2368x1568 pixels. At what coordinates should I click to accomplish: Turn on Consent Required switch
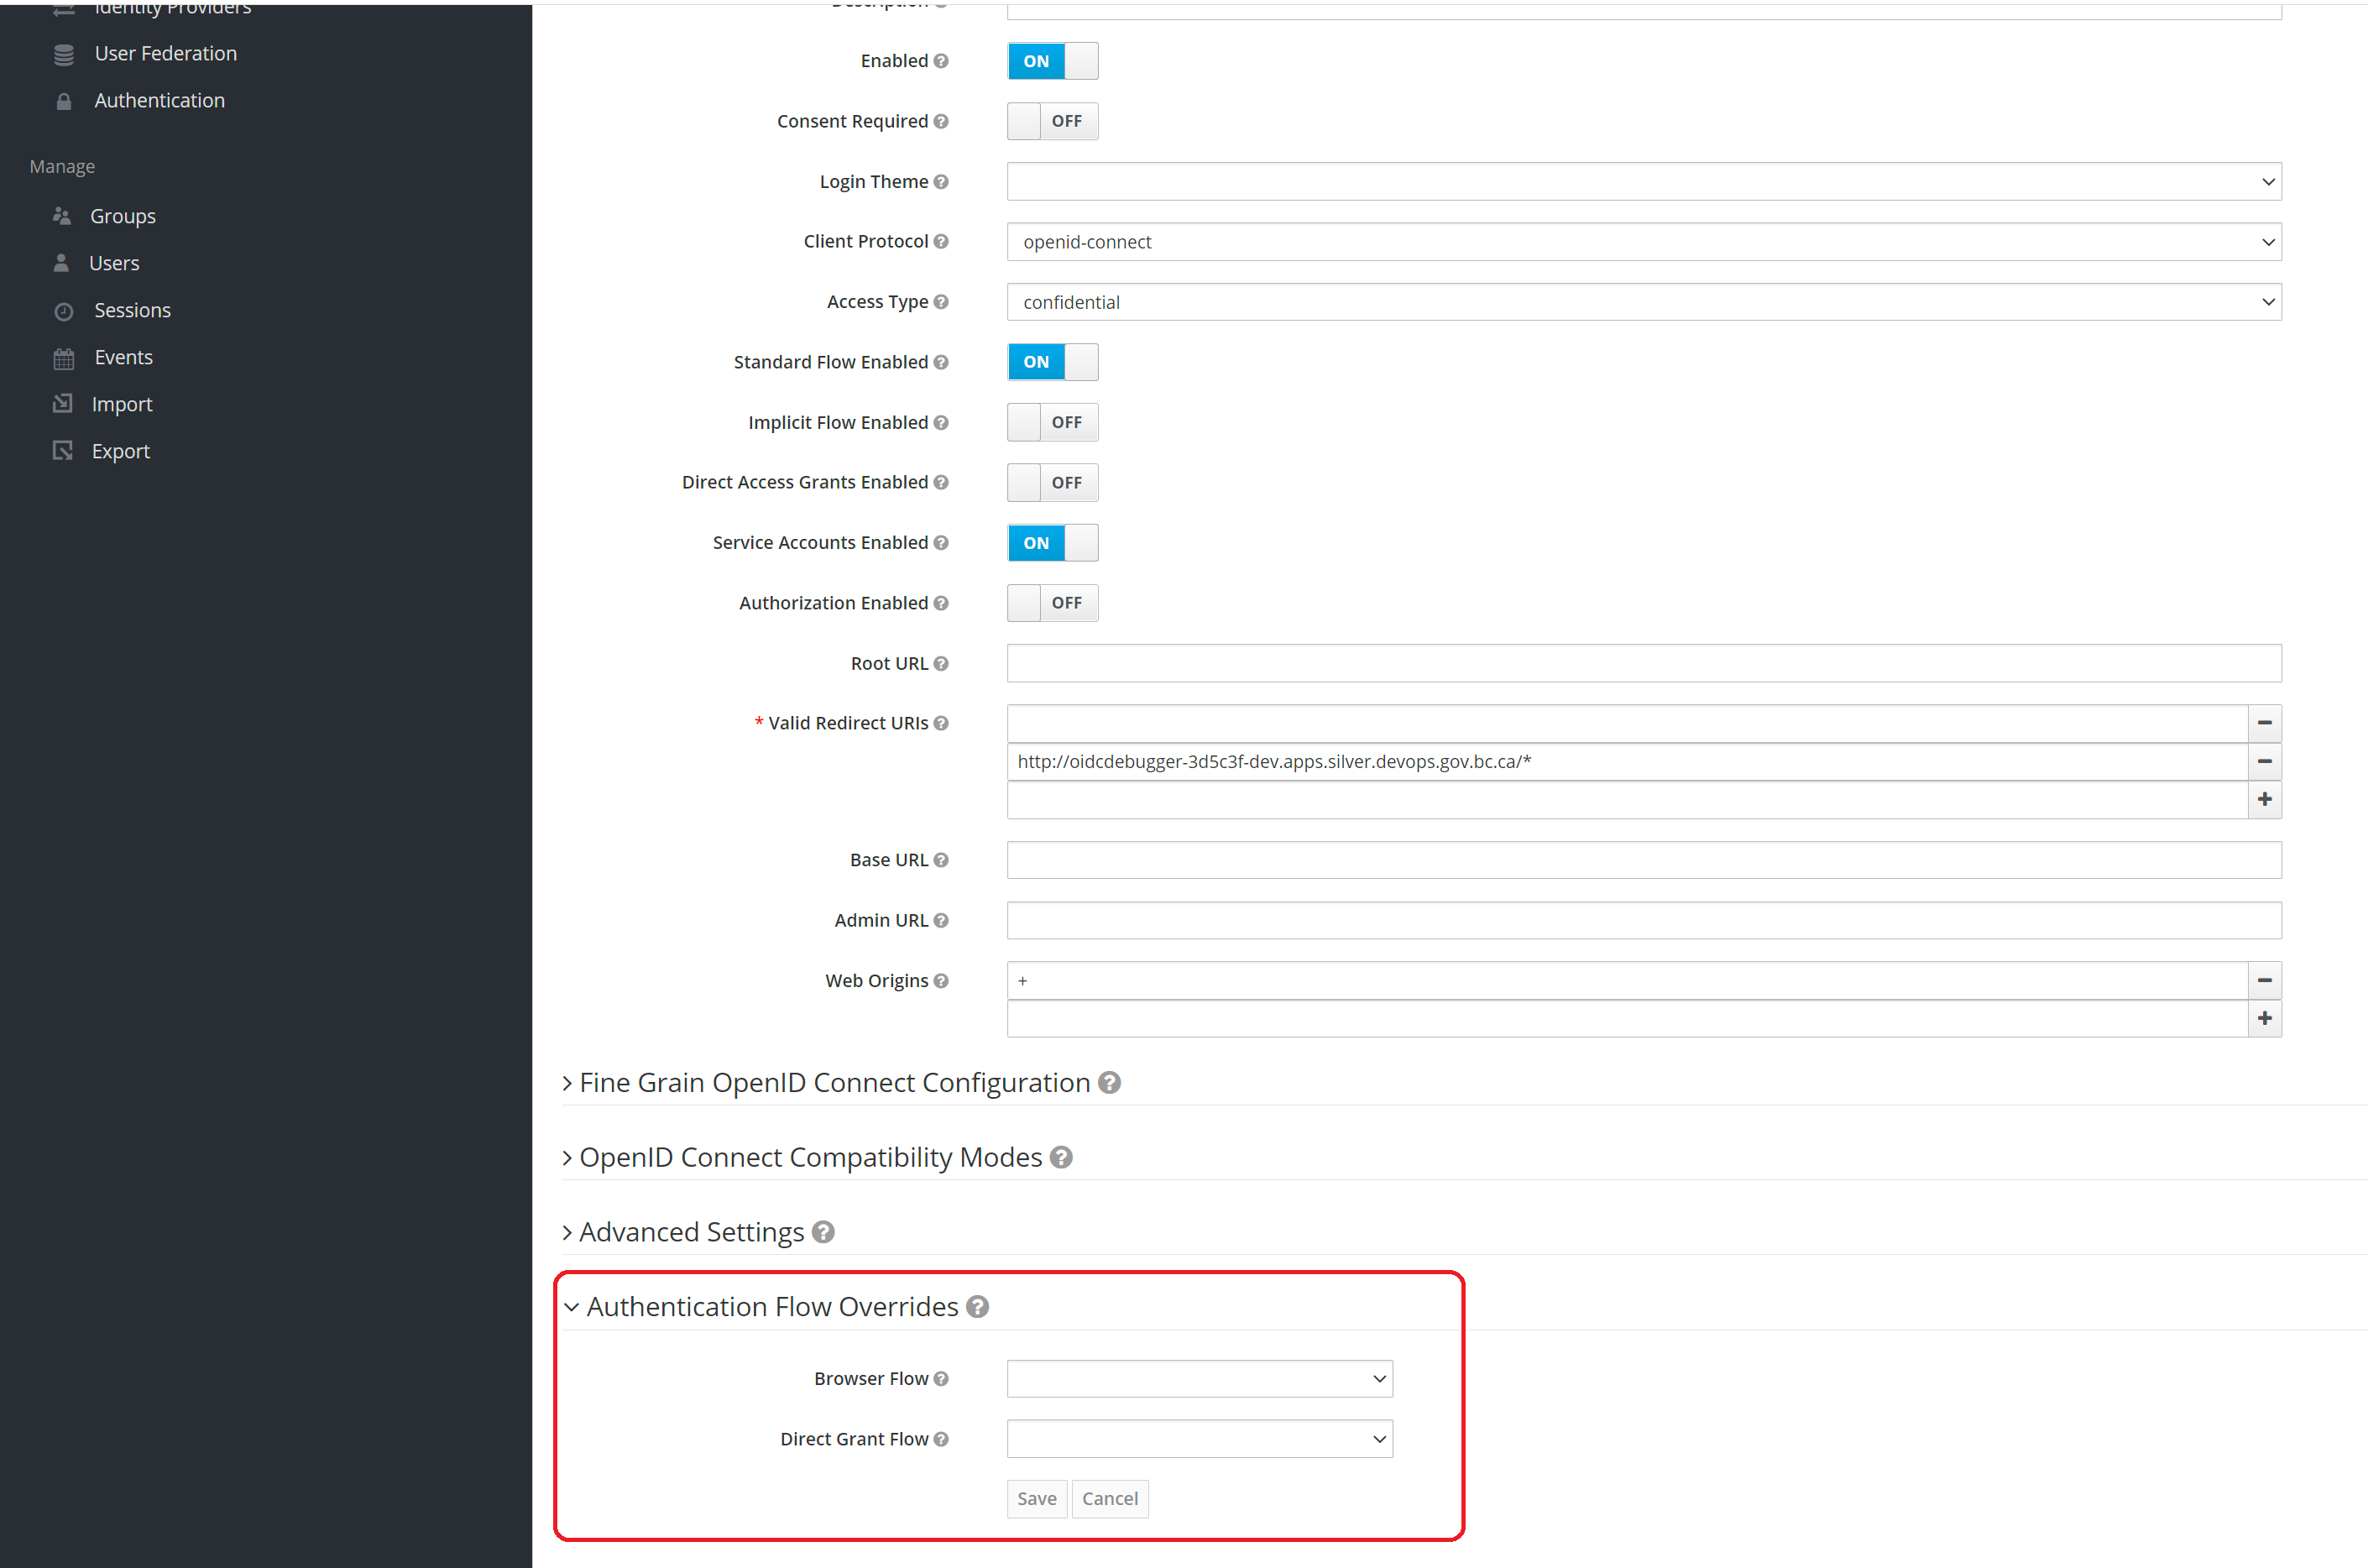click(x=1052, y=121)
